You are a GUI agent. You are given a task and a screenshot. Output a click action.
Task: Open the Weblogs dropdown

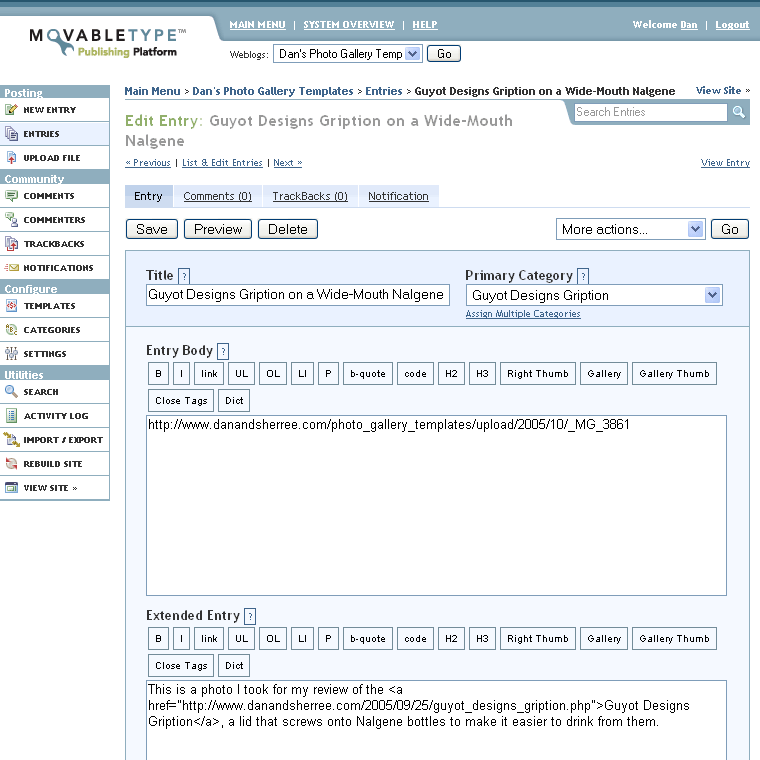click(348, 54)
